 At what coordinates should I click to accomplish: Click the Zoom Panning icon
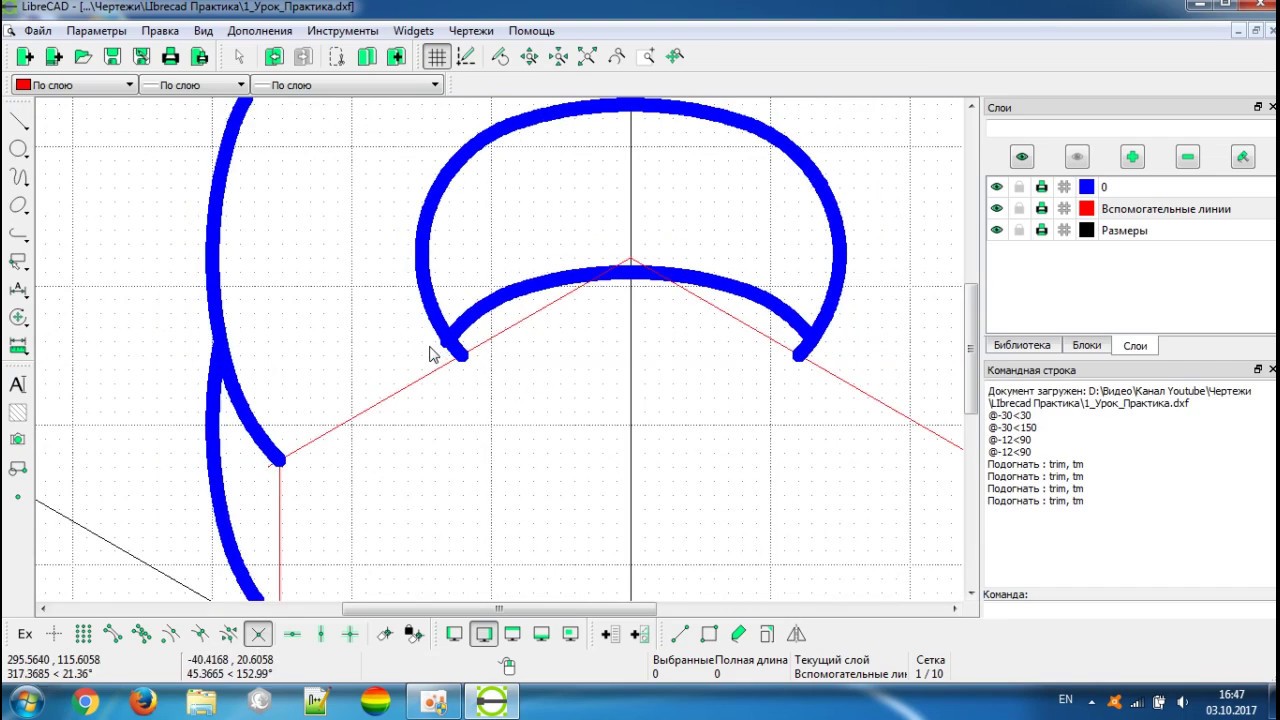click(675, 57)
